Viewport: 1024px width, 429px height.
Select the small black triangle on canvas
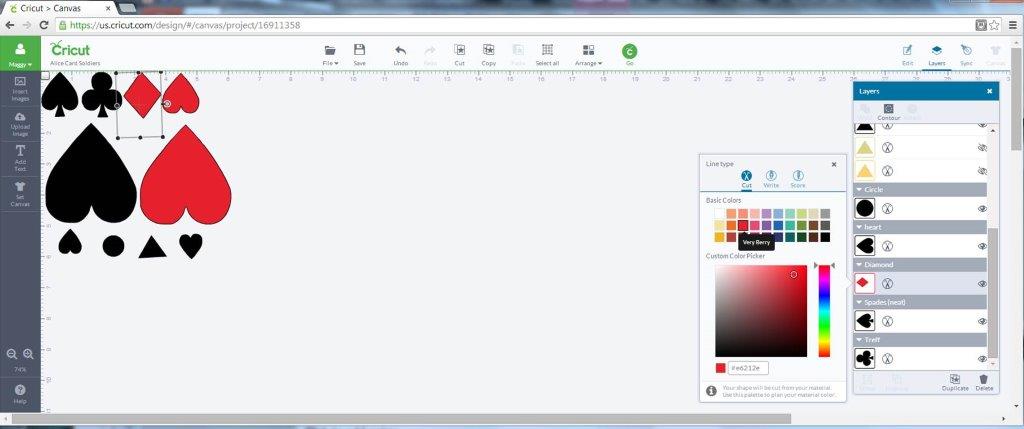click(152, 247)
